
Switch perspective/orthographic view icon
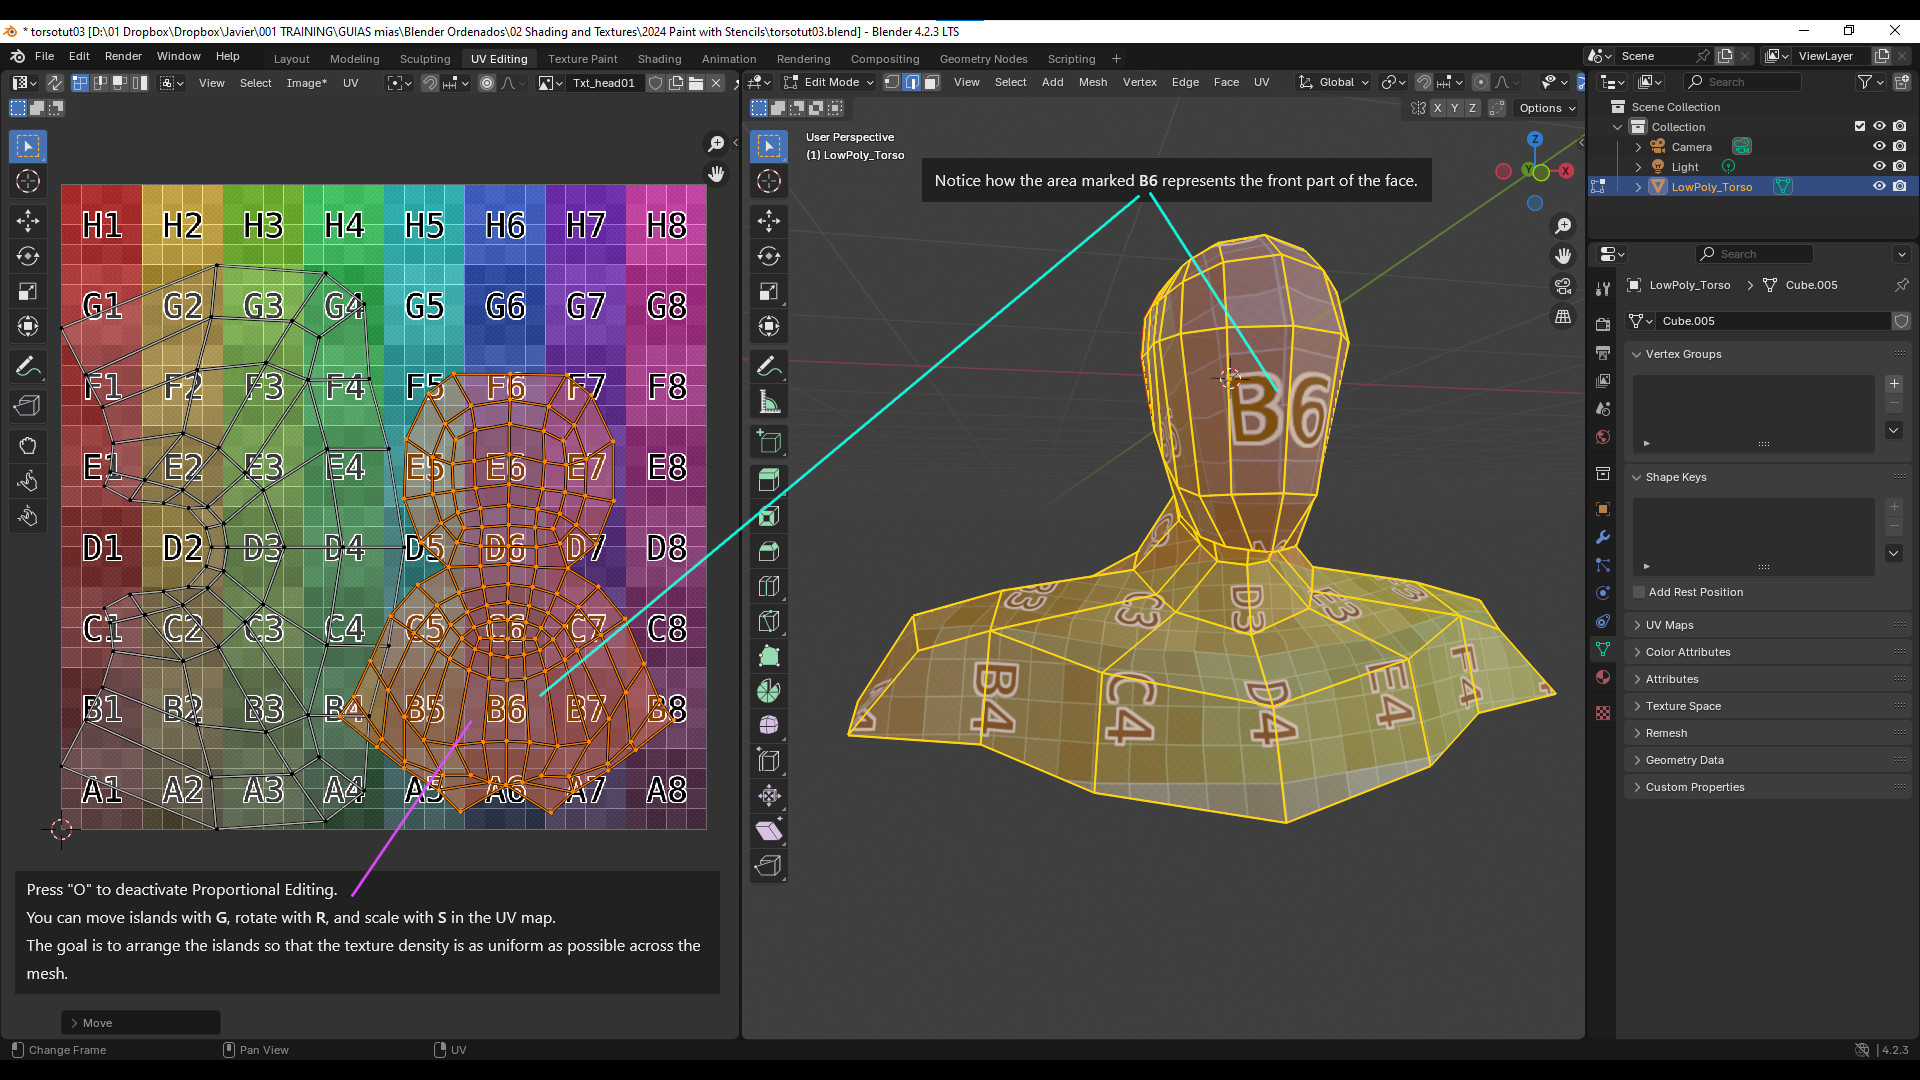pos(1563,316)
